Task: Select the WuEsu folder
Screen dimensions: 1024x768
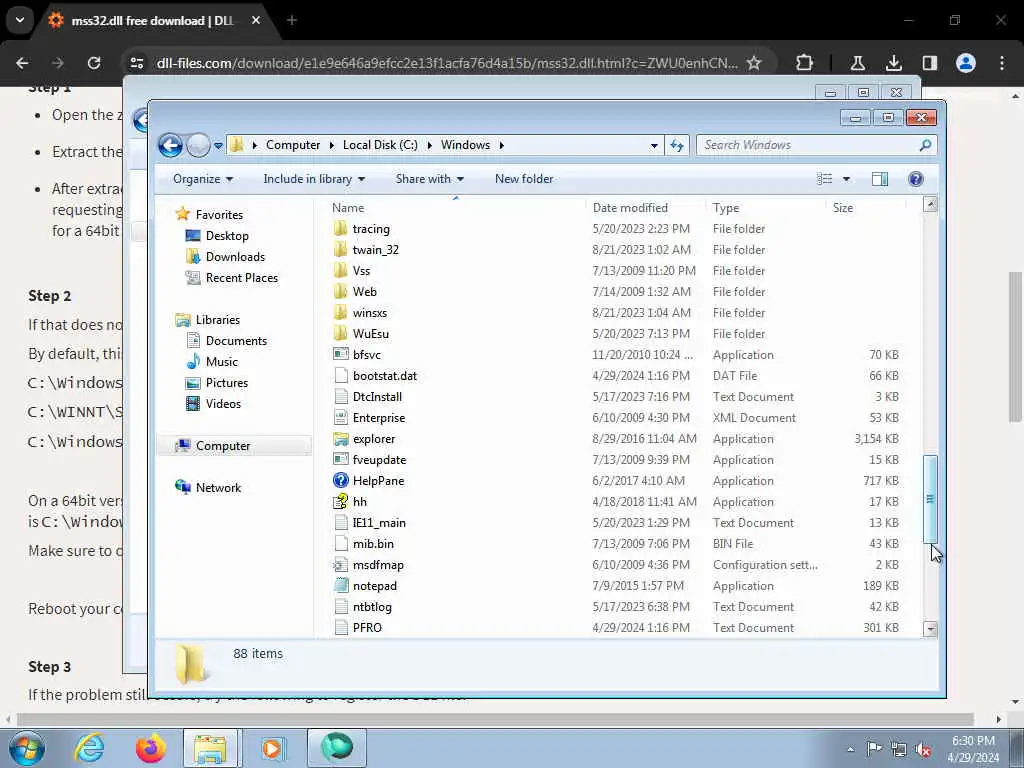Action: coord(370,334)
